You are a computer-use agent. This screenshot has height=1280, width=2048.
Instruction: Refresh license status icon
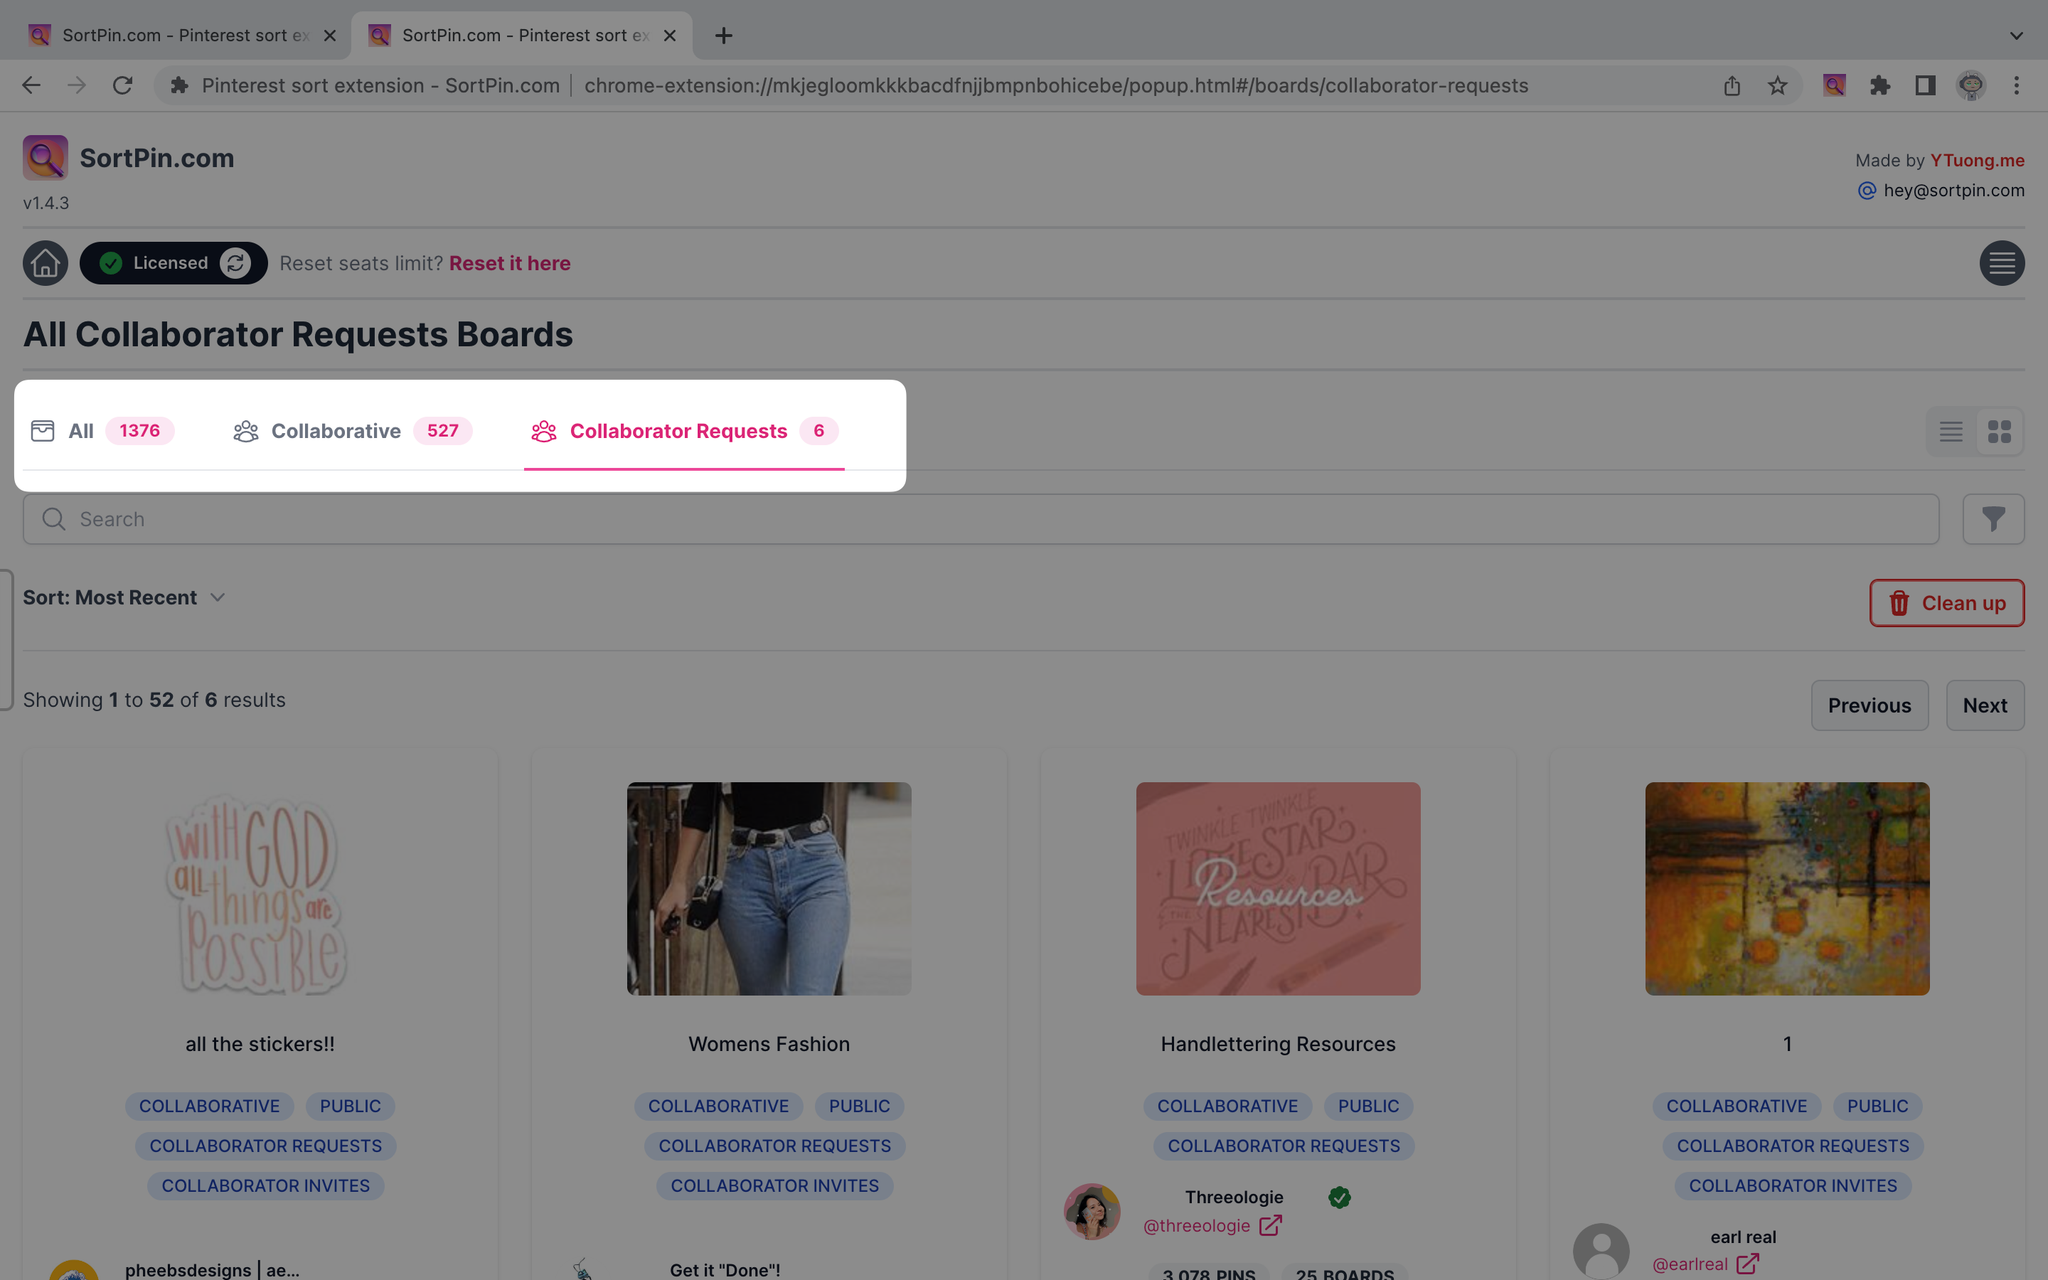[x=235, y=263]
